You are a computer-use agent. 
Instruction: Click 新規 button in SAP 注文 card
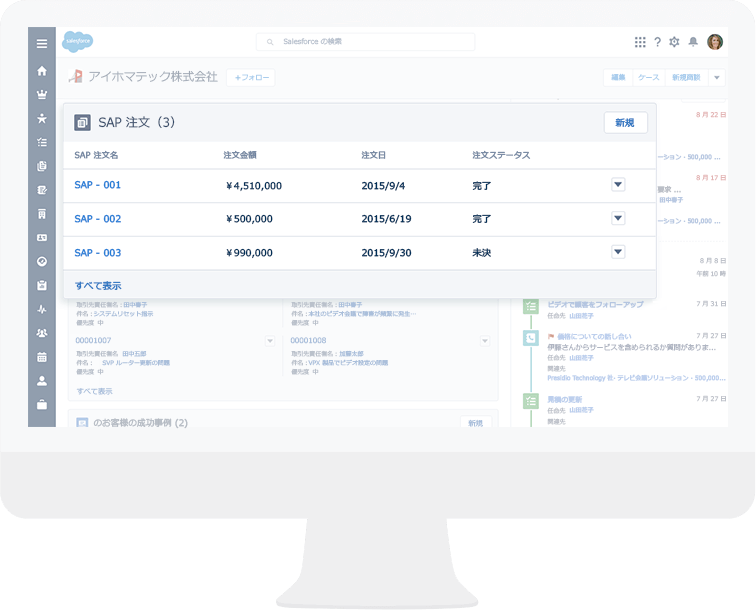coord(625,123)
